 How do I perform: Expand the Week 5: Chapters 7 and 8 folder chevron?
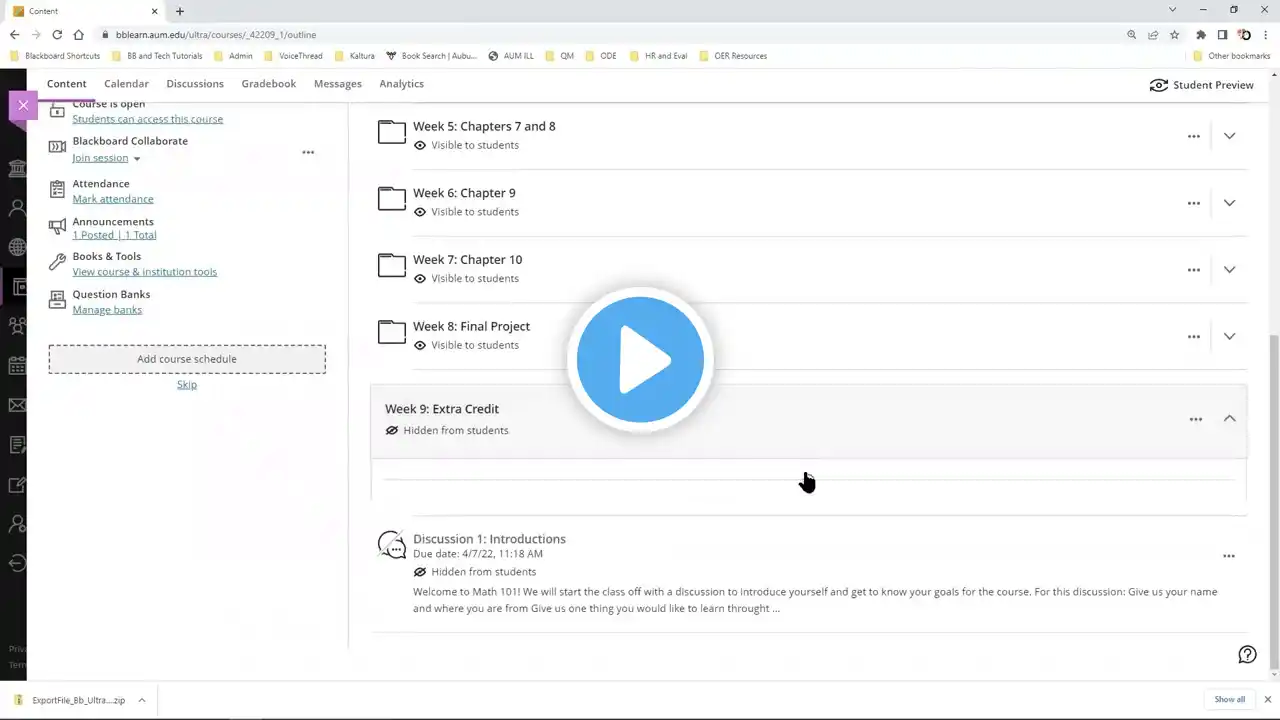[1229, 136]
